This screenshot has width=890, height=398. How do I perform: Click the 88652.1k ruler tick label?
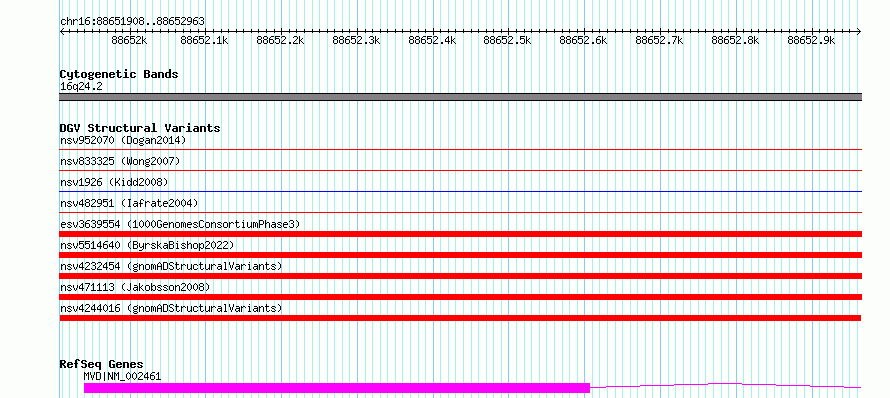[204, 40]
